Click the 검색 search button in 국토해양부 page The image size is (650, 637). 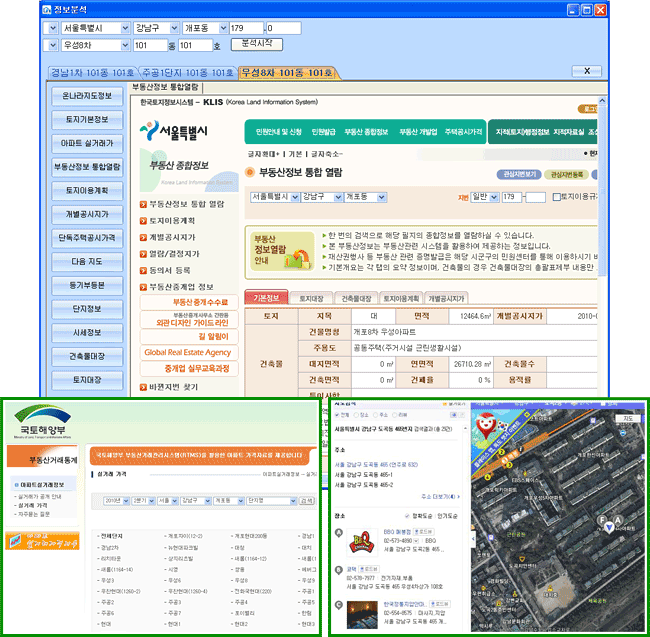click(x=307, y=501)
